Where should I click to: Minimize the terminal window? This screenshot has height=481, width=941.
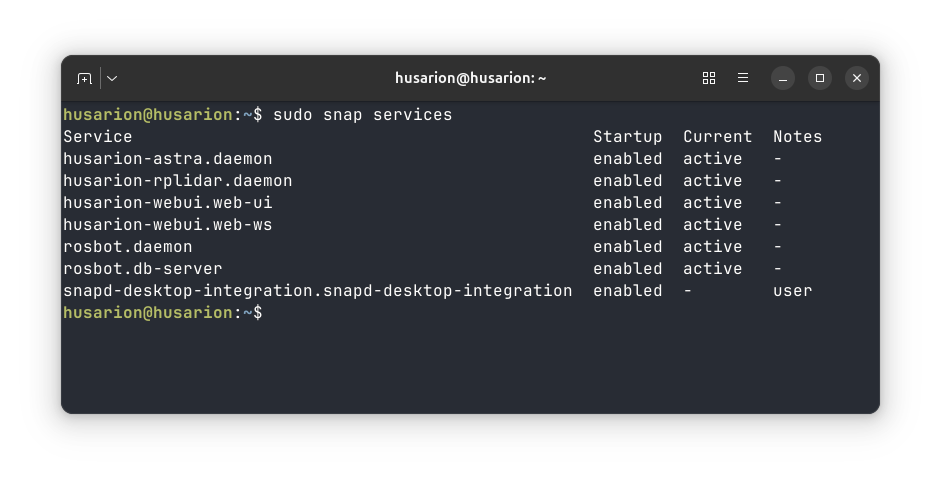784,78
